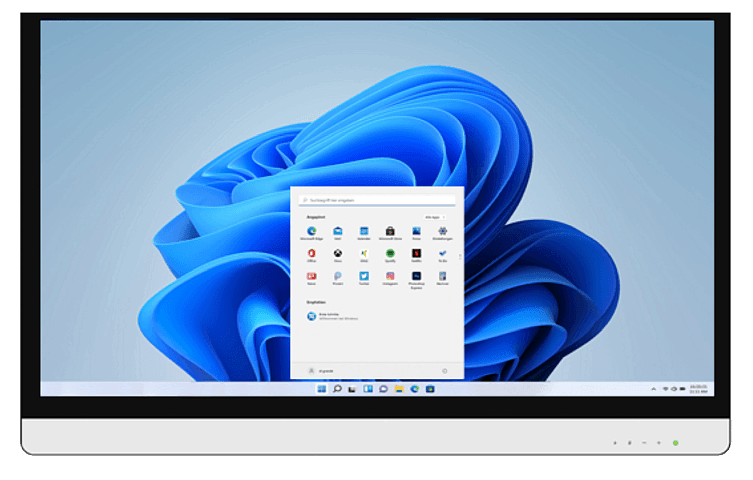Click the power button in Start menu
This screenshot has height=480, width=753.
click(x=445, y=371)
